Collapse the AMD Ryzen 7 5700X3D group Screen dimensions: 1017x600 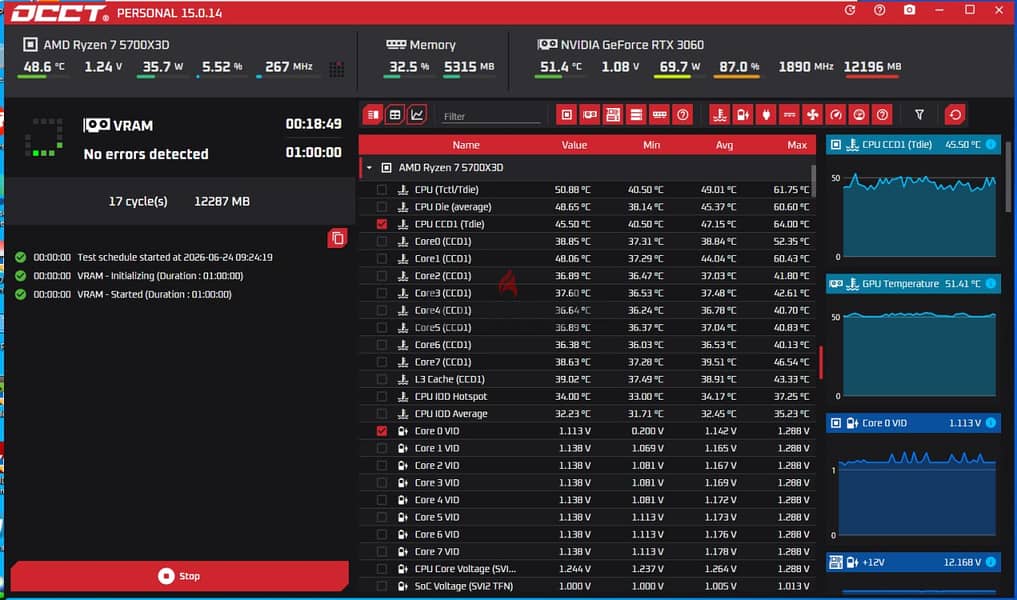point(369,167)
